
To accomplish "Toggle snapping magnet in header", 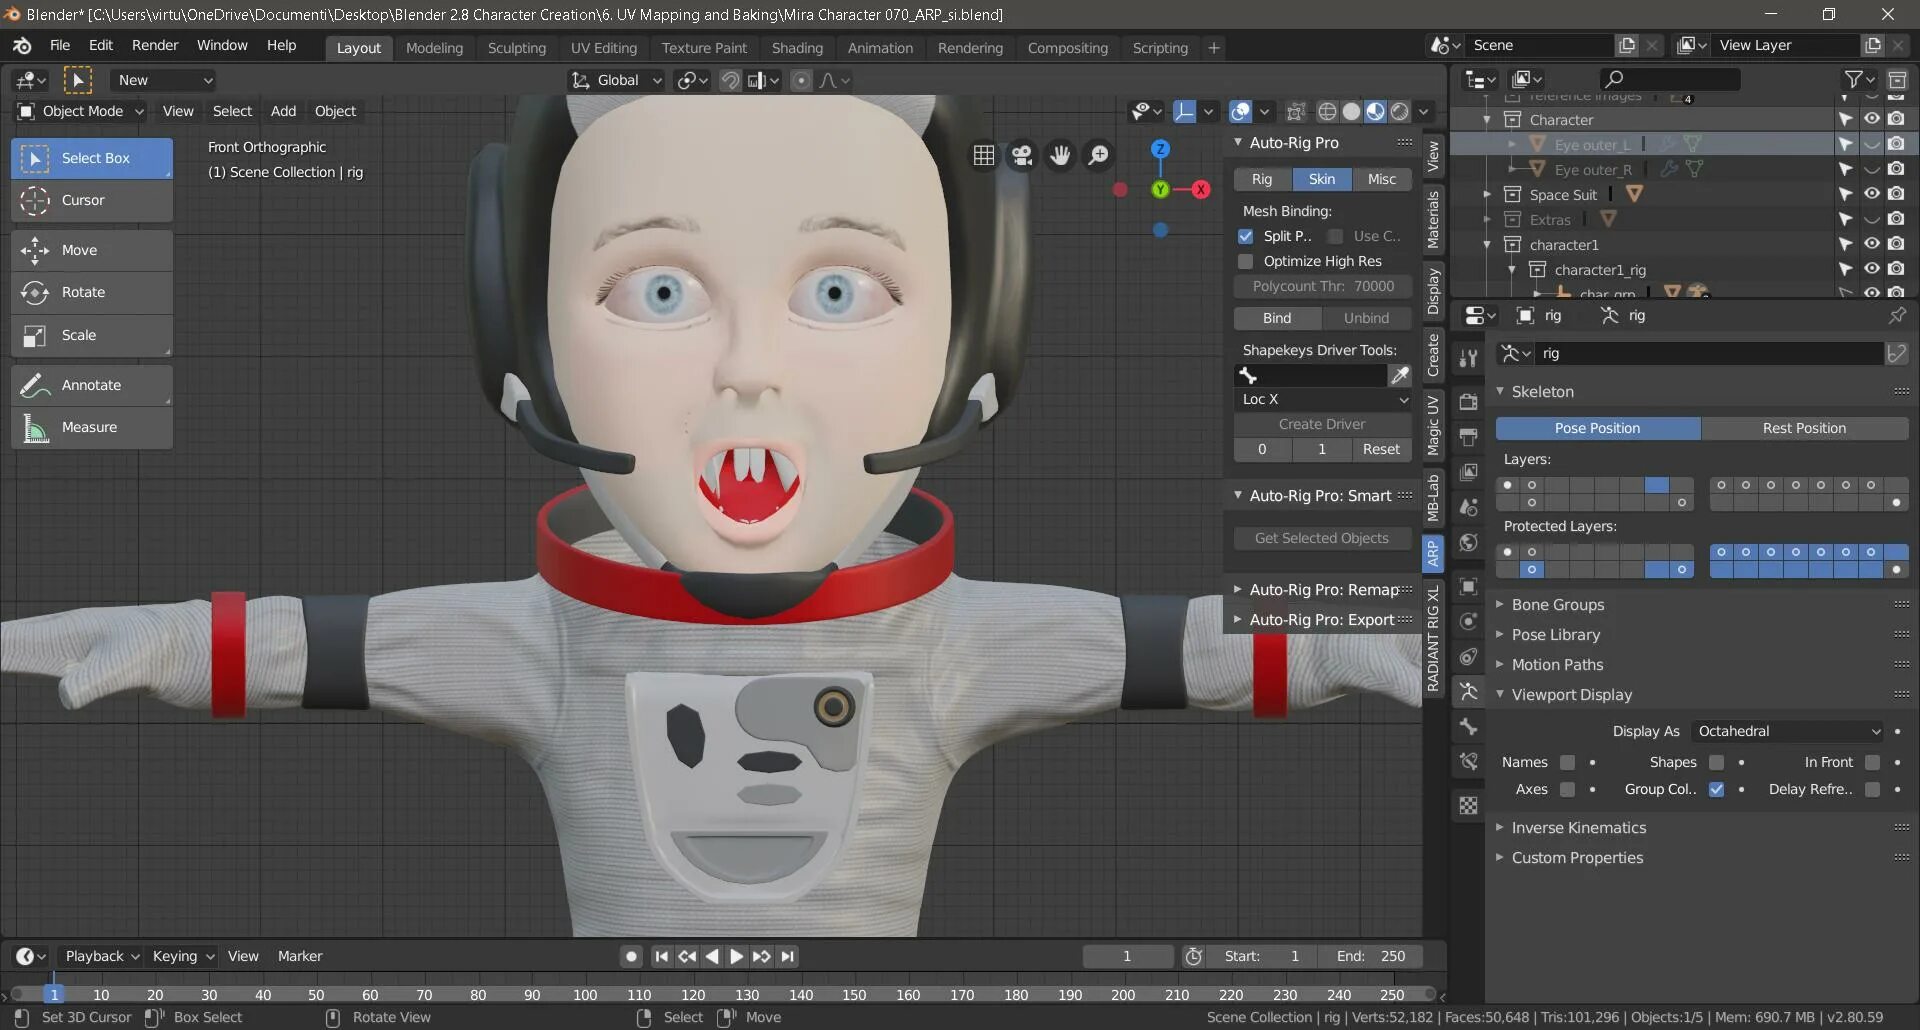I will 731,80.
